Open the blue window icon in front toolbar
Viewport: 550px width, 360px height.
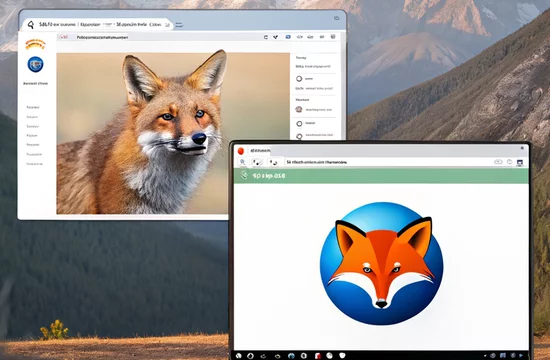pyautogui.click(x=520, y=162)
